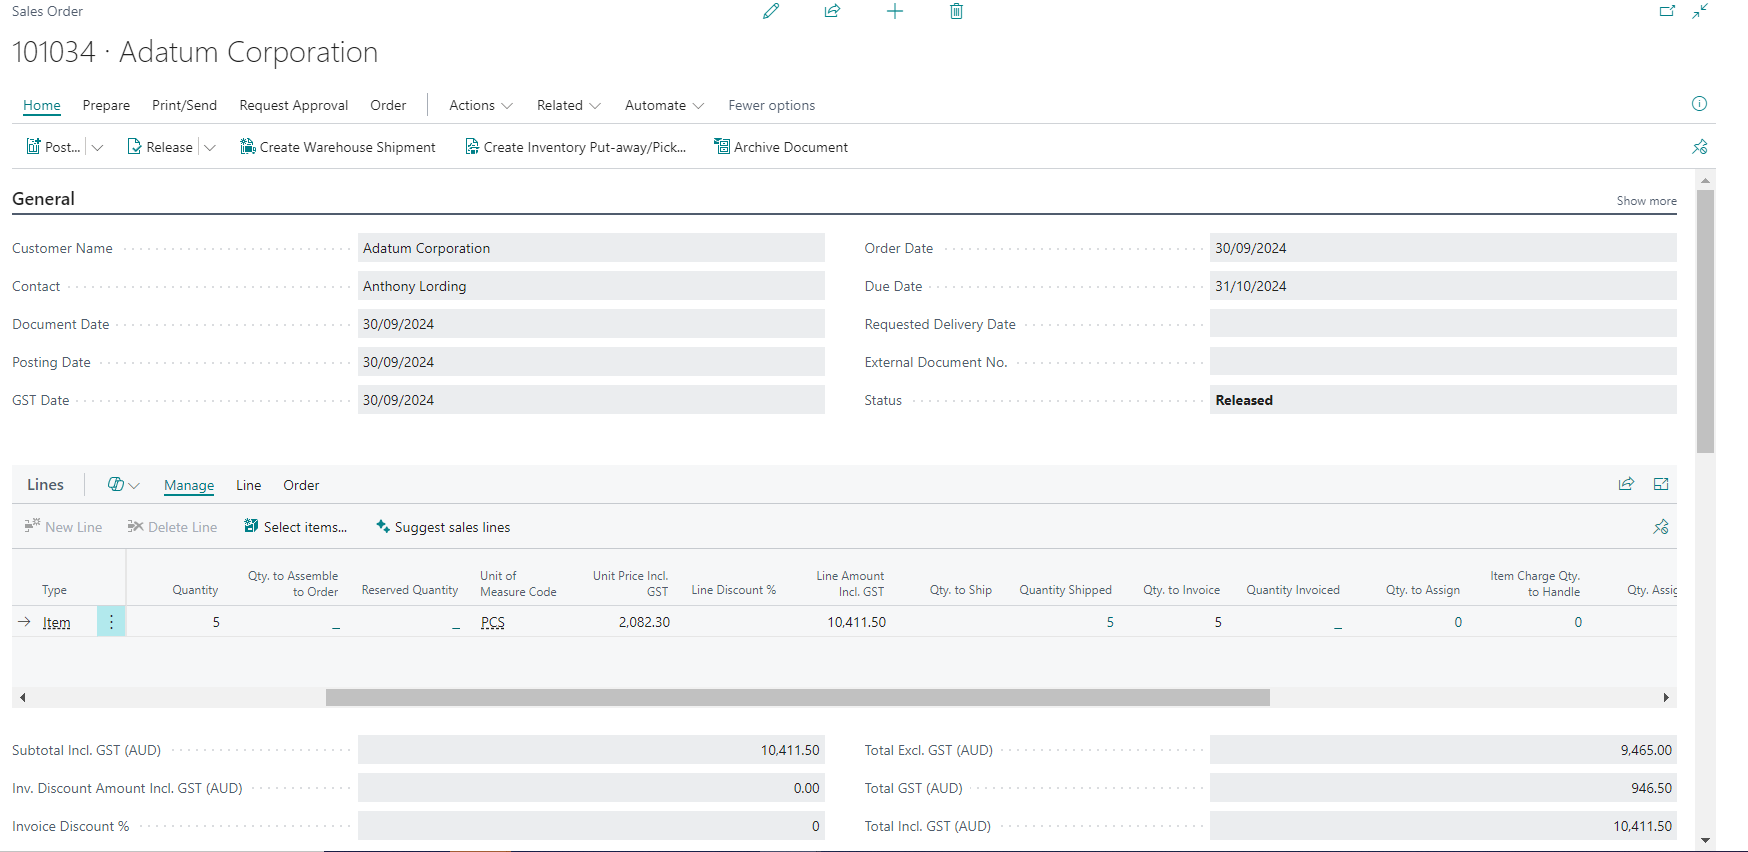Click Suggest sales lines

click(x=443, y=527)
